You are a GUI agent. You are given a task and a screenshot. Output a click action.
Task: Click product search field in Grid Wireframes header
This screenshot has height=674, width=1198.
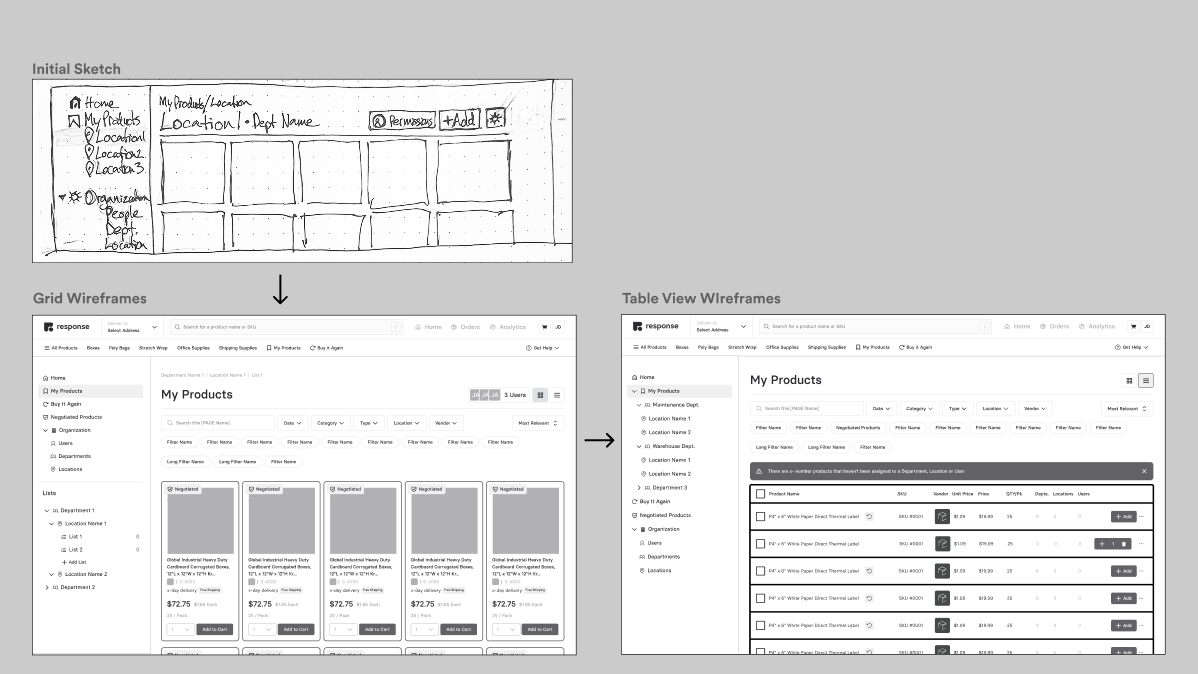(x=286, y=327)
